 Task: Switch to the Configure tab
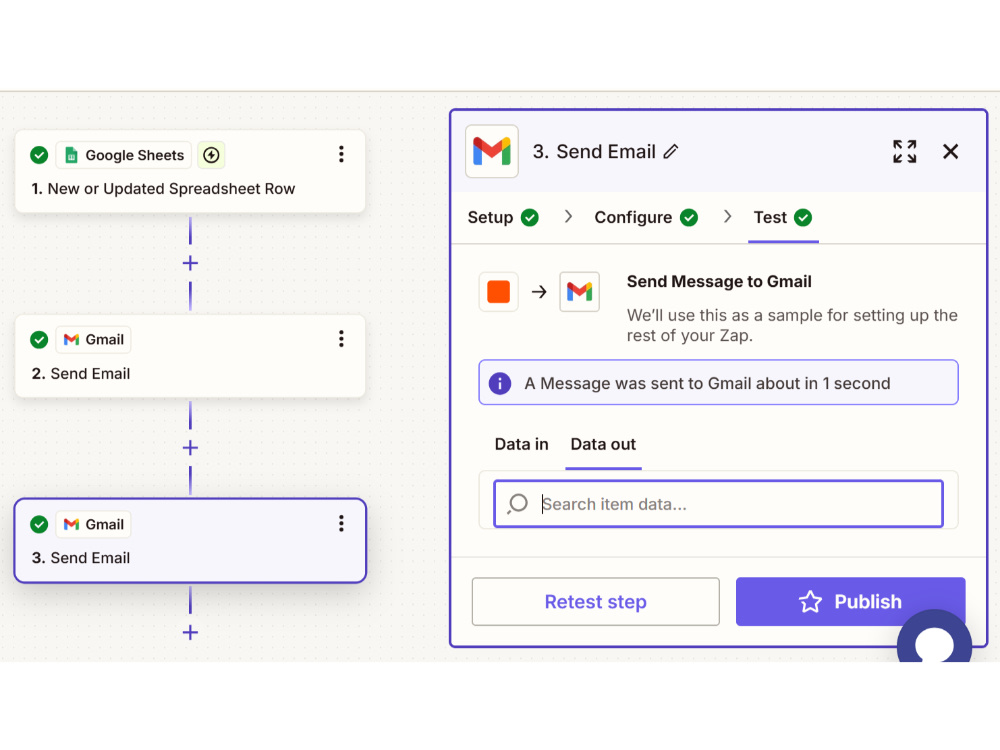(x=645, y=217)
